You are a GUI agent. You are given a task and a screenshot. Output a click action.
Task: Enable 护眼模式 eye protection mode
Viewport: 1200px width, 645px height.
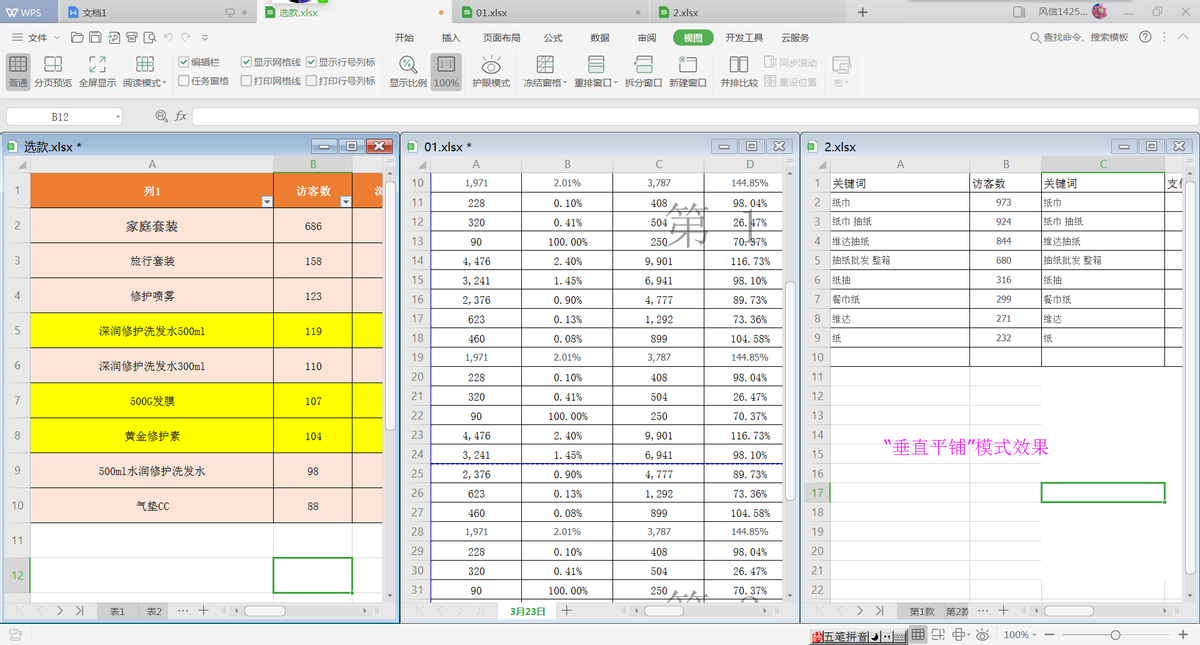click(491, 71)
